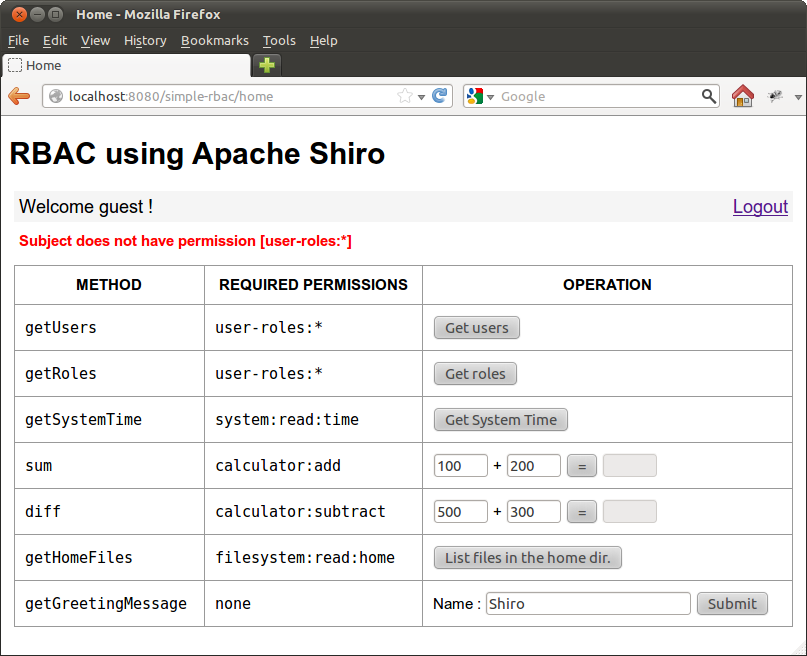Viewport: 807px width, 656px height.
Task: Submit the greeting name form
Action: coord(732,604)
